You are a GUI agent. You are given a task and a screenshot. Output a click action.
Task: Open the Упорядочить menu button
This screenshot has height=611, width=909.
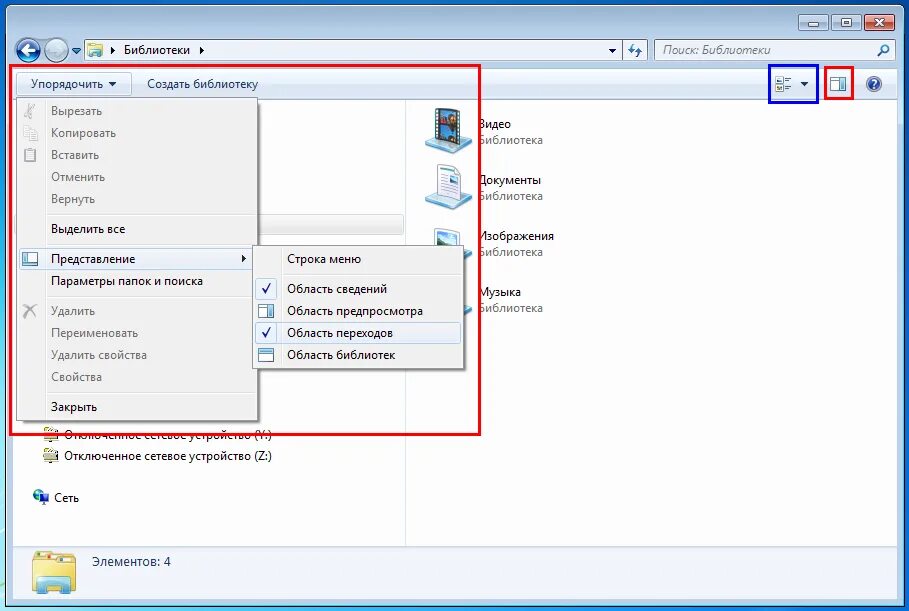pos(73,84)
